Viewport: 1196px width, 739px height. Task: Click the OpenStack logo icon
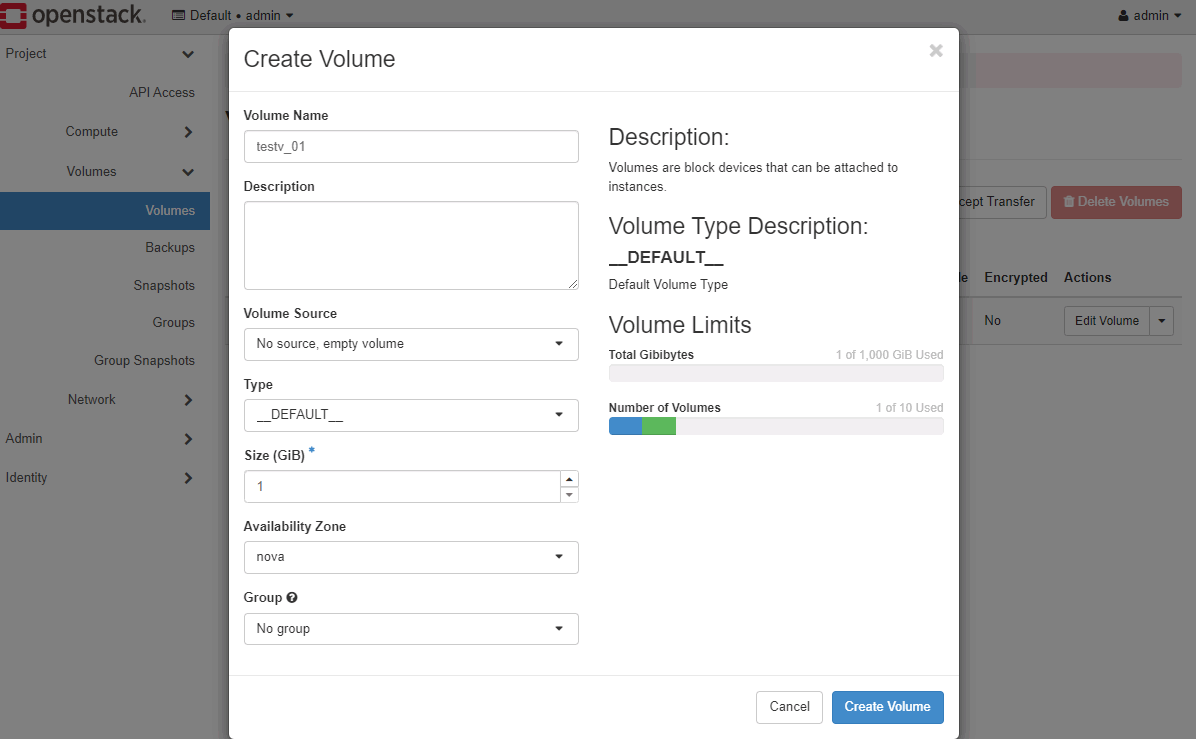tap(13, 15)
